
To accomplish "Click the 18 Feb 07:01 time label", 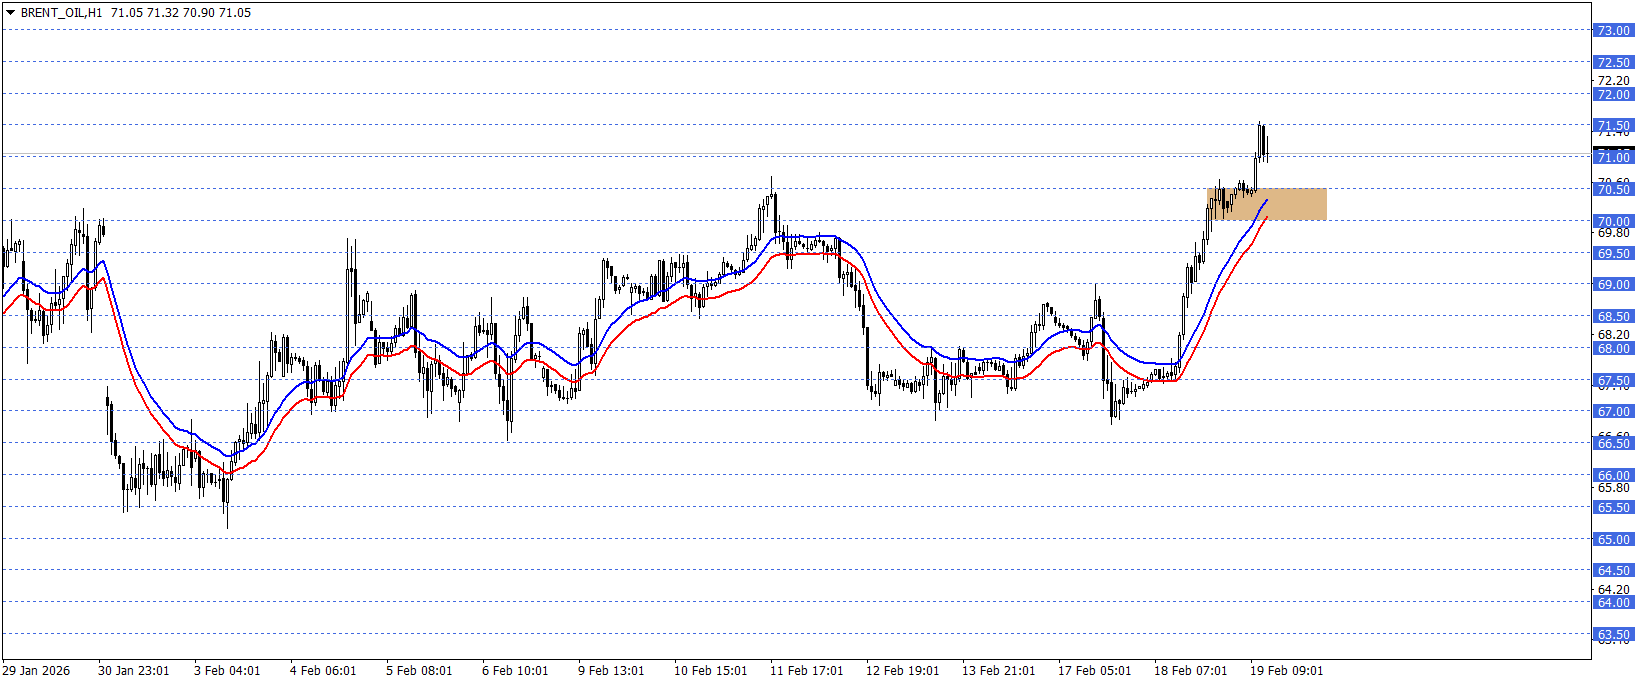I will point(1190,670).
